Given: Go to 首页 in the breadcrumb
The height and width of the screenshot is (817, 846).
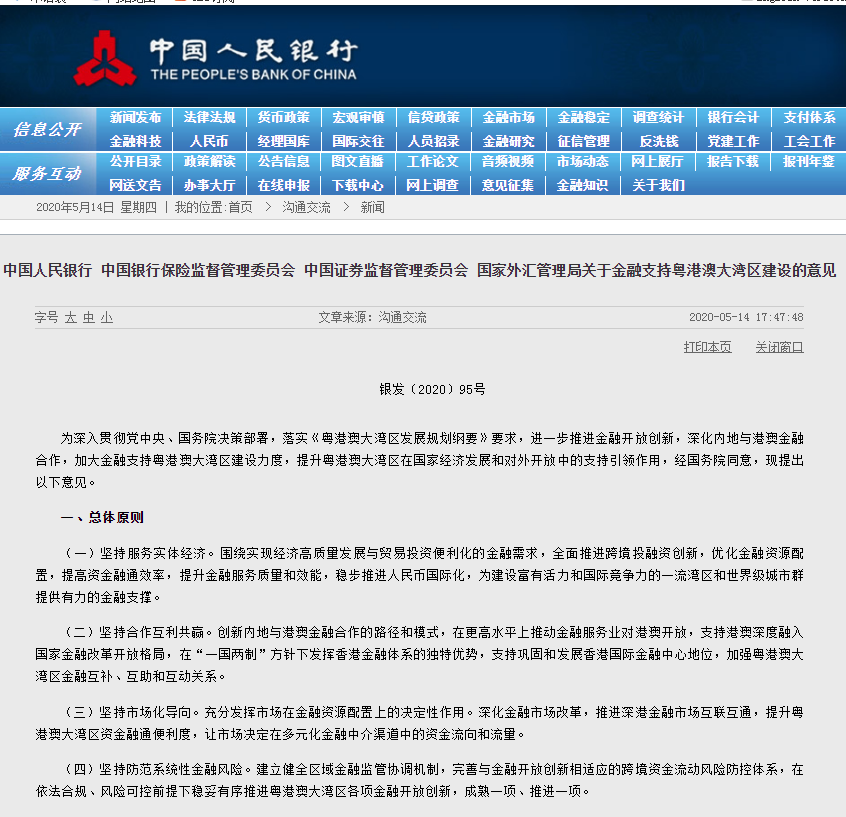Looking at the screenshot, I should (x=241, y=208).
